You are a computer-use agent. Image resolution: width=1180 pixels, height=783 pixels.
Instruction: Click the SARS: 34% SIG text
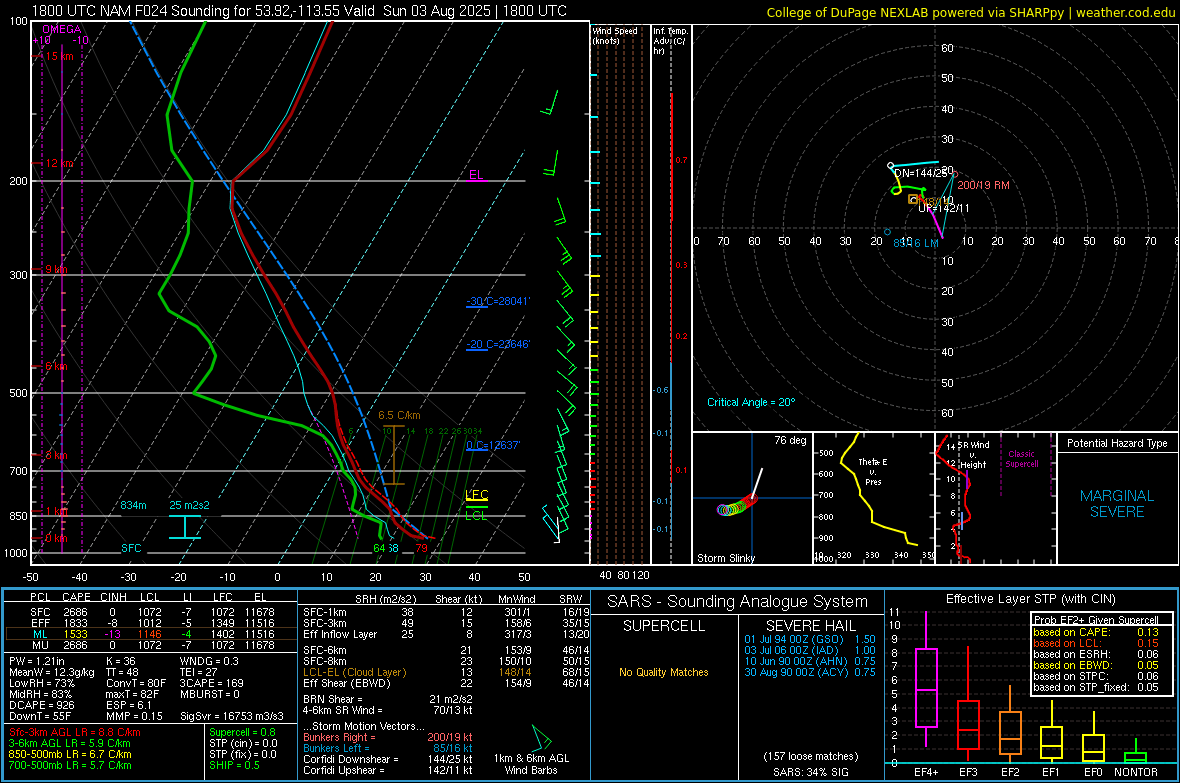pyautogui.click(x=810, y=772)
